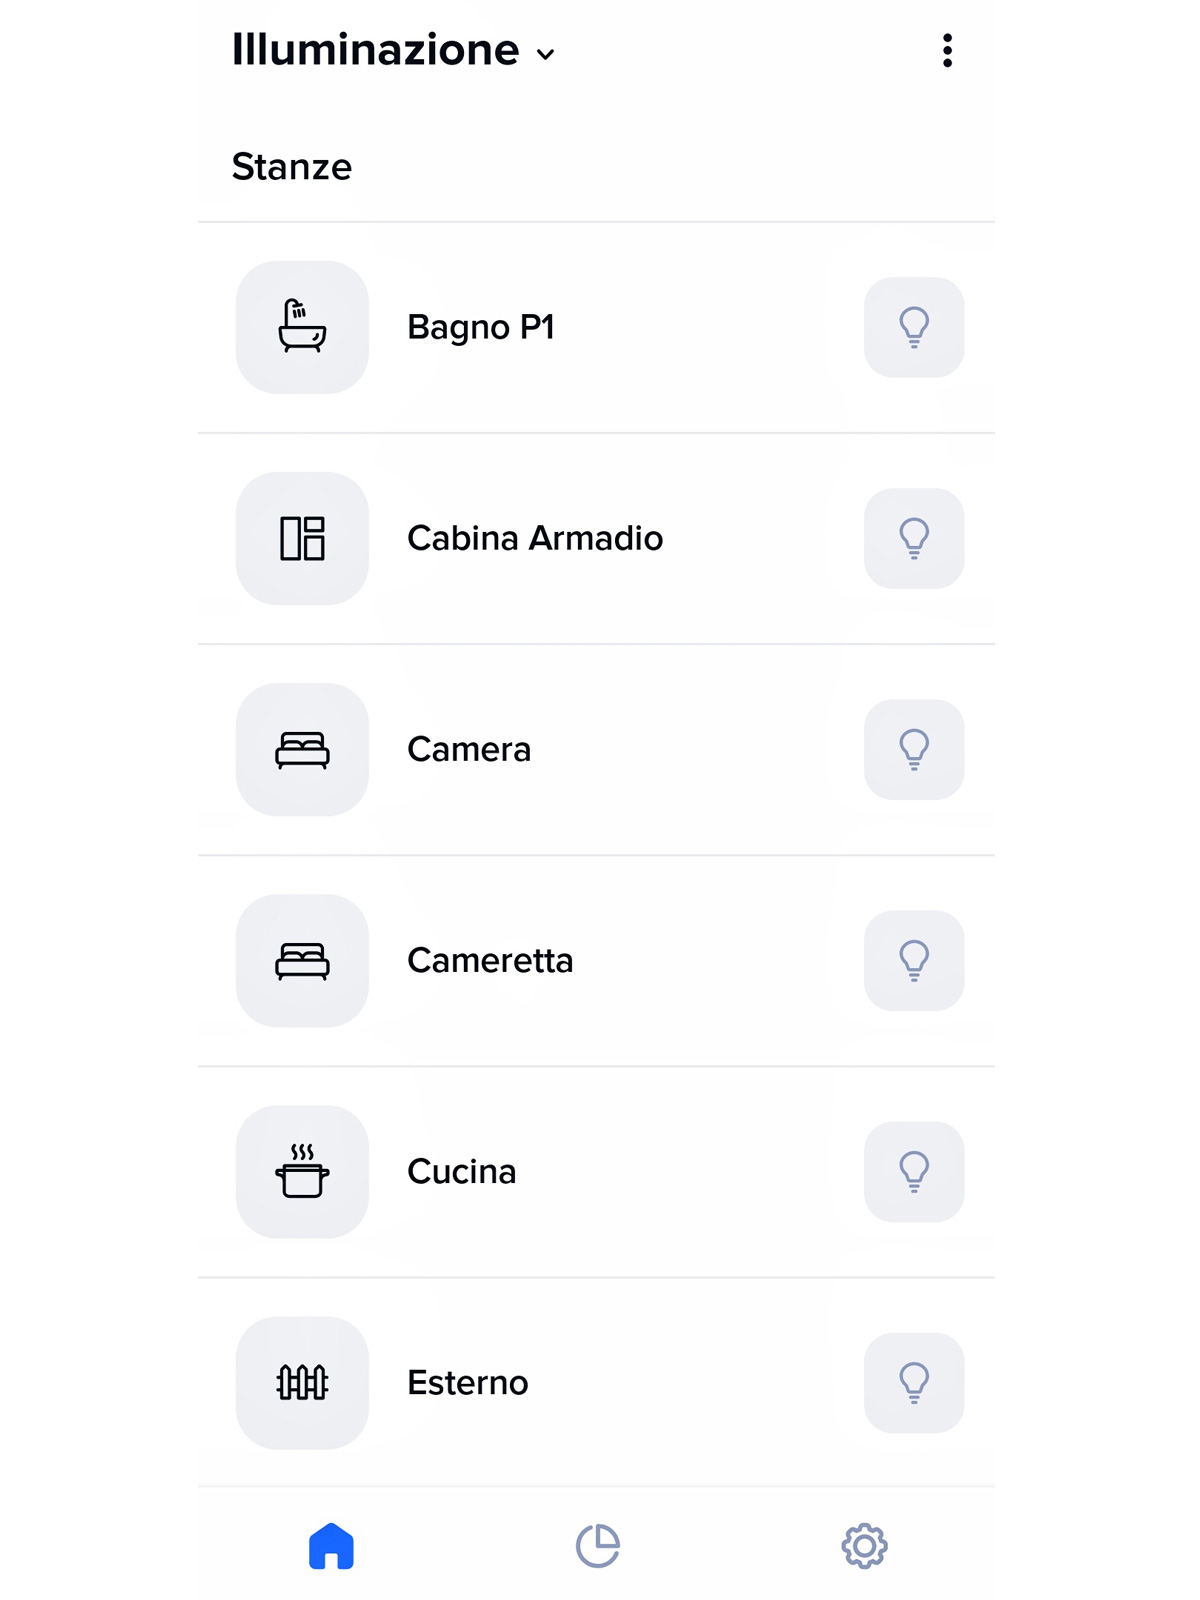This screenshot has width=1200, height=1600.
Task: Click the Esterno room name
Action: [467, 1382]
